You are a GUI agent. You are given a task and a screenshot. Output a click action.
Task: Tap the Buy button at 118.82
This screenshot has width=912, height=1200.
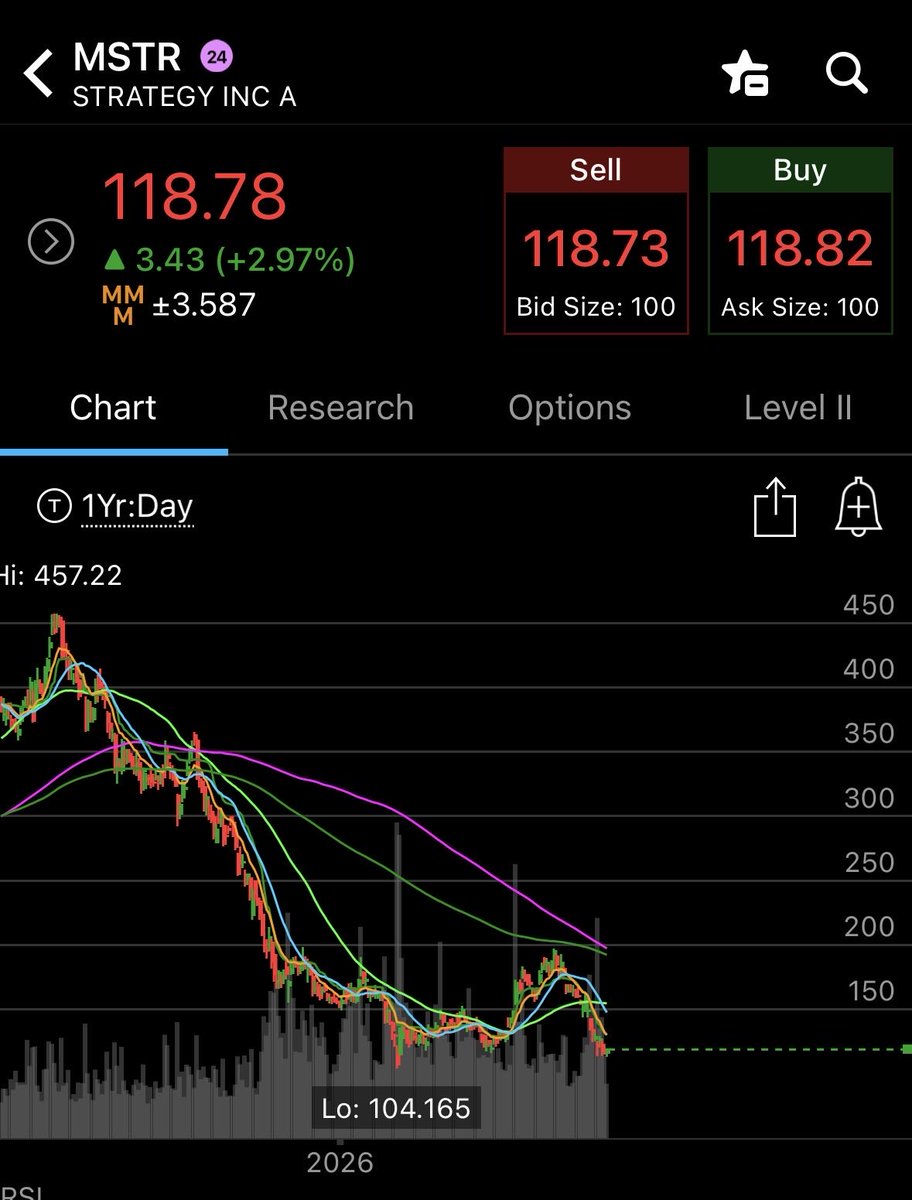800,241
